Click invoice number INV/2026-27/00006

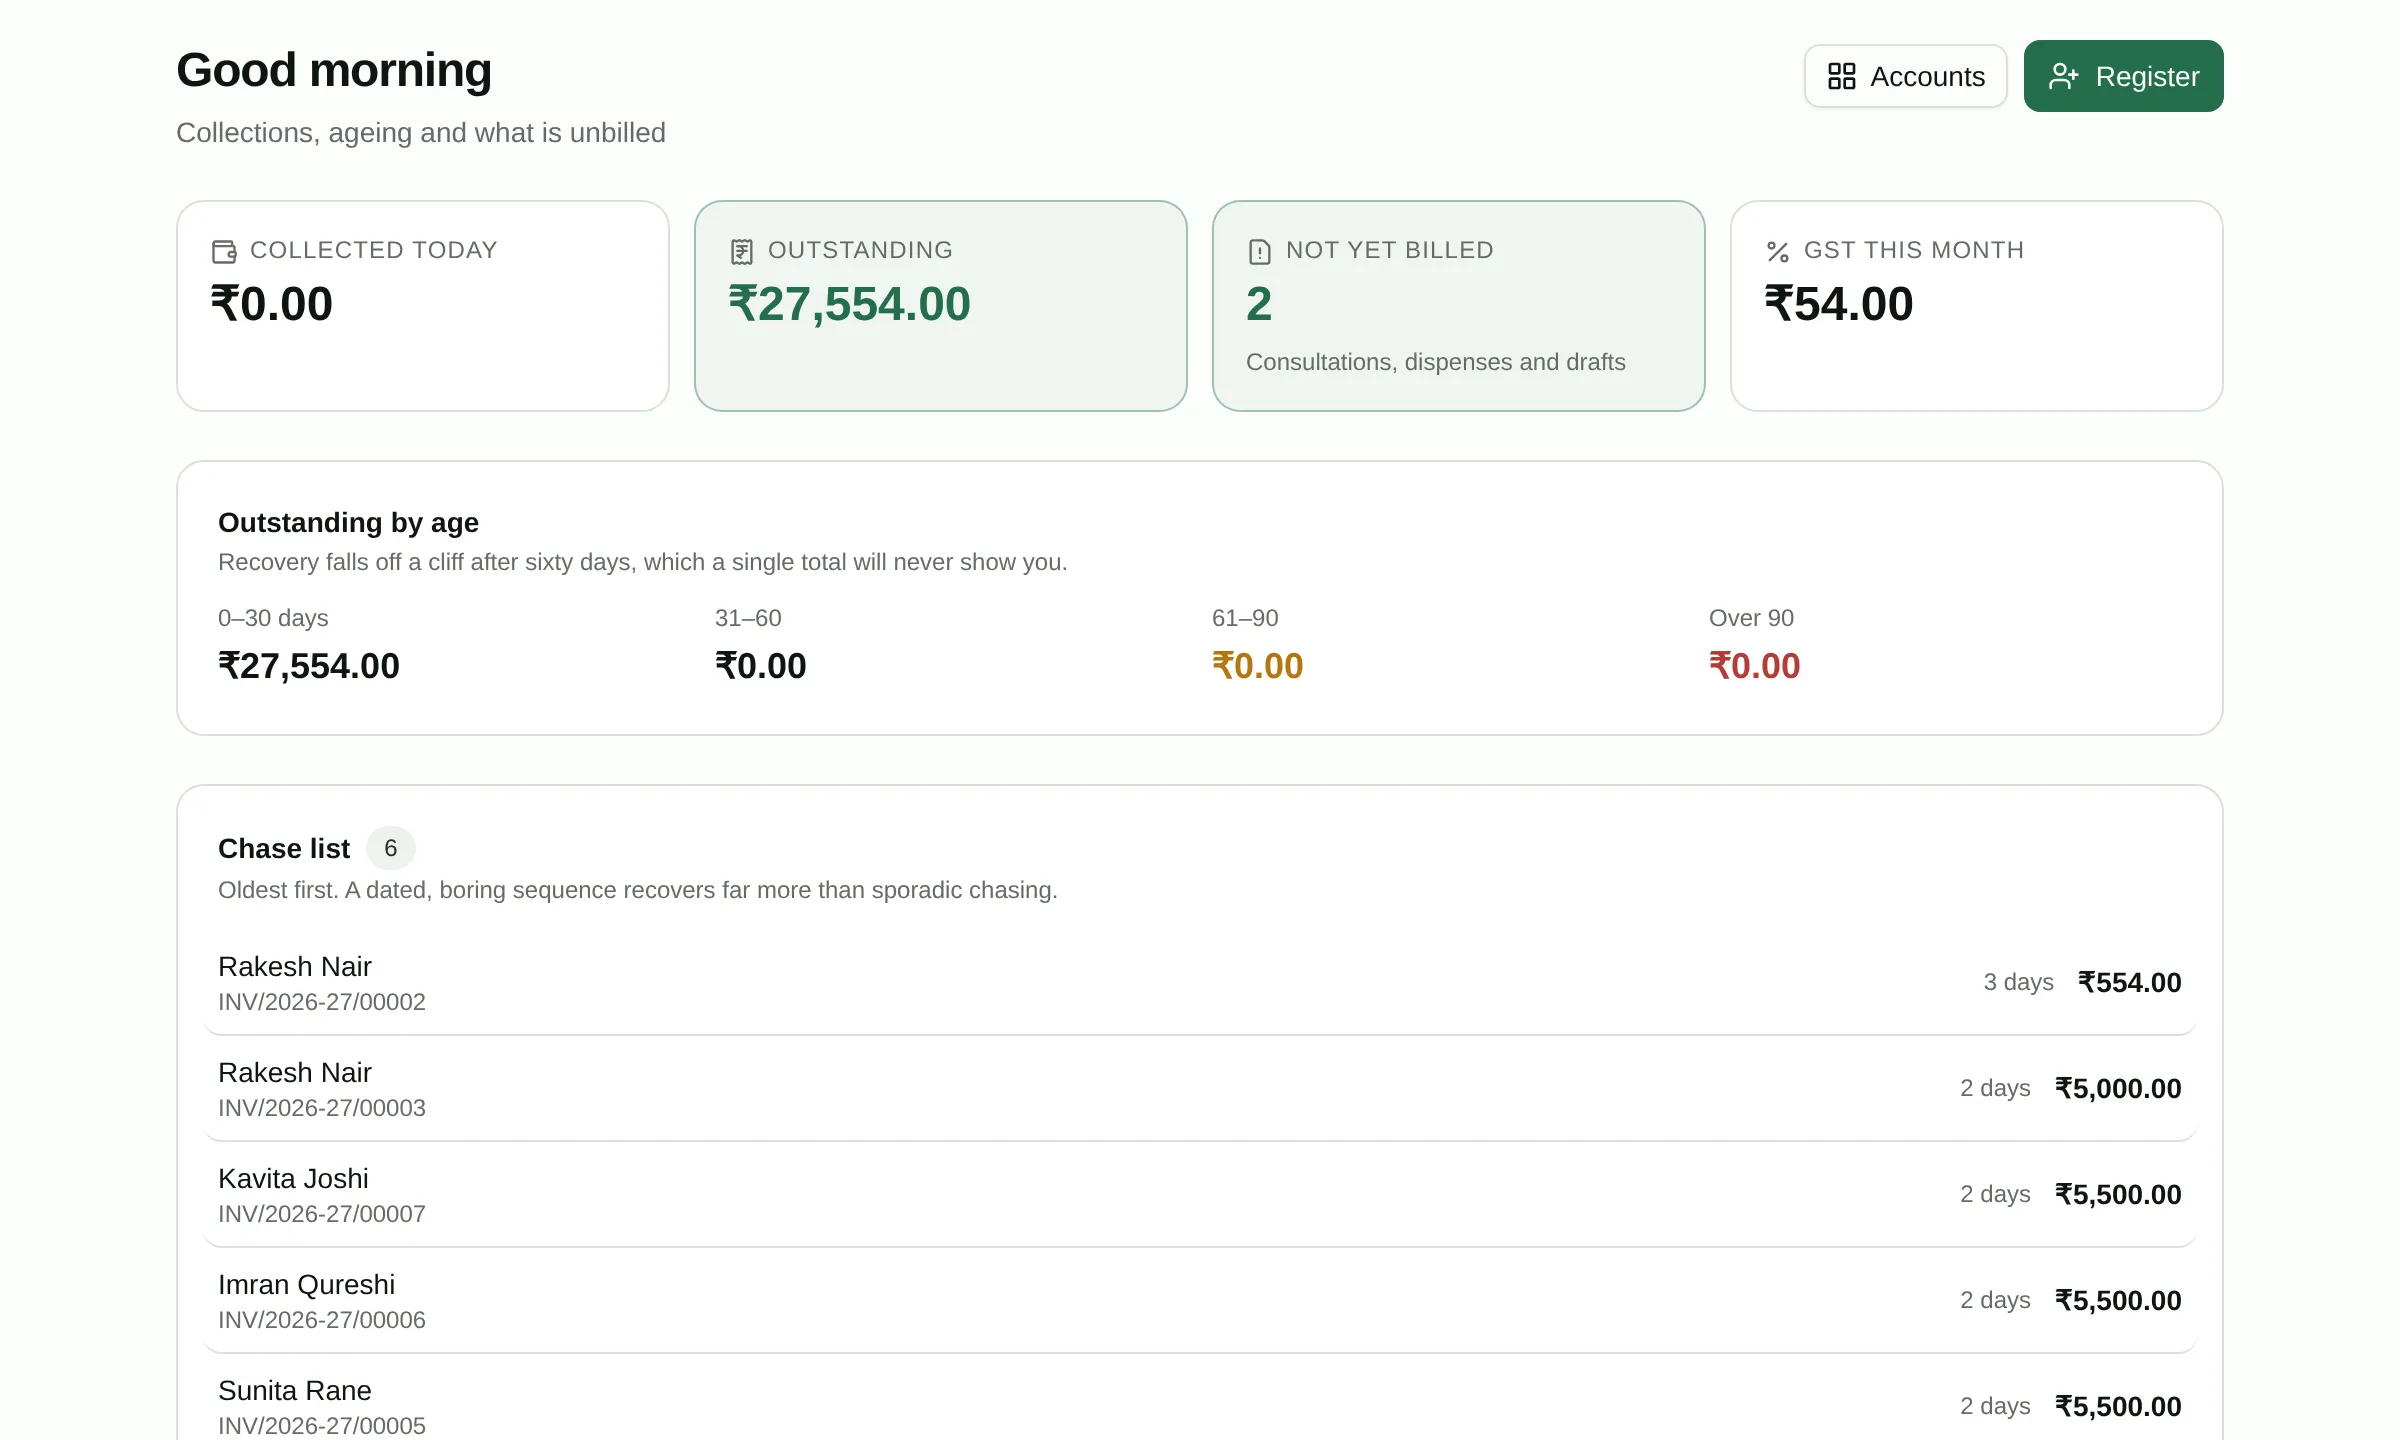pyautogui.click(x=322, y=1320)
